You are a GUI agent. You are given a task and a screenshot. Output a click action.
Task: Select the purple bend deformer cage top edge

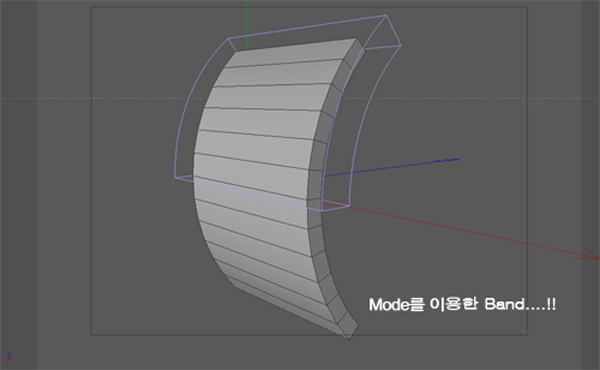point(307,27)
